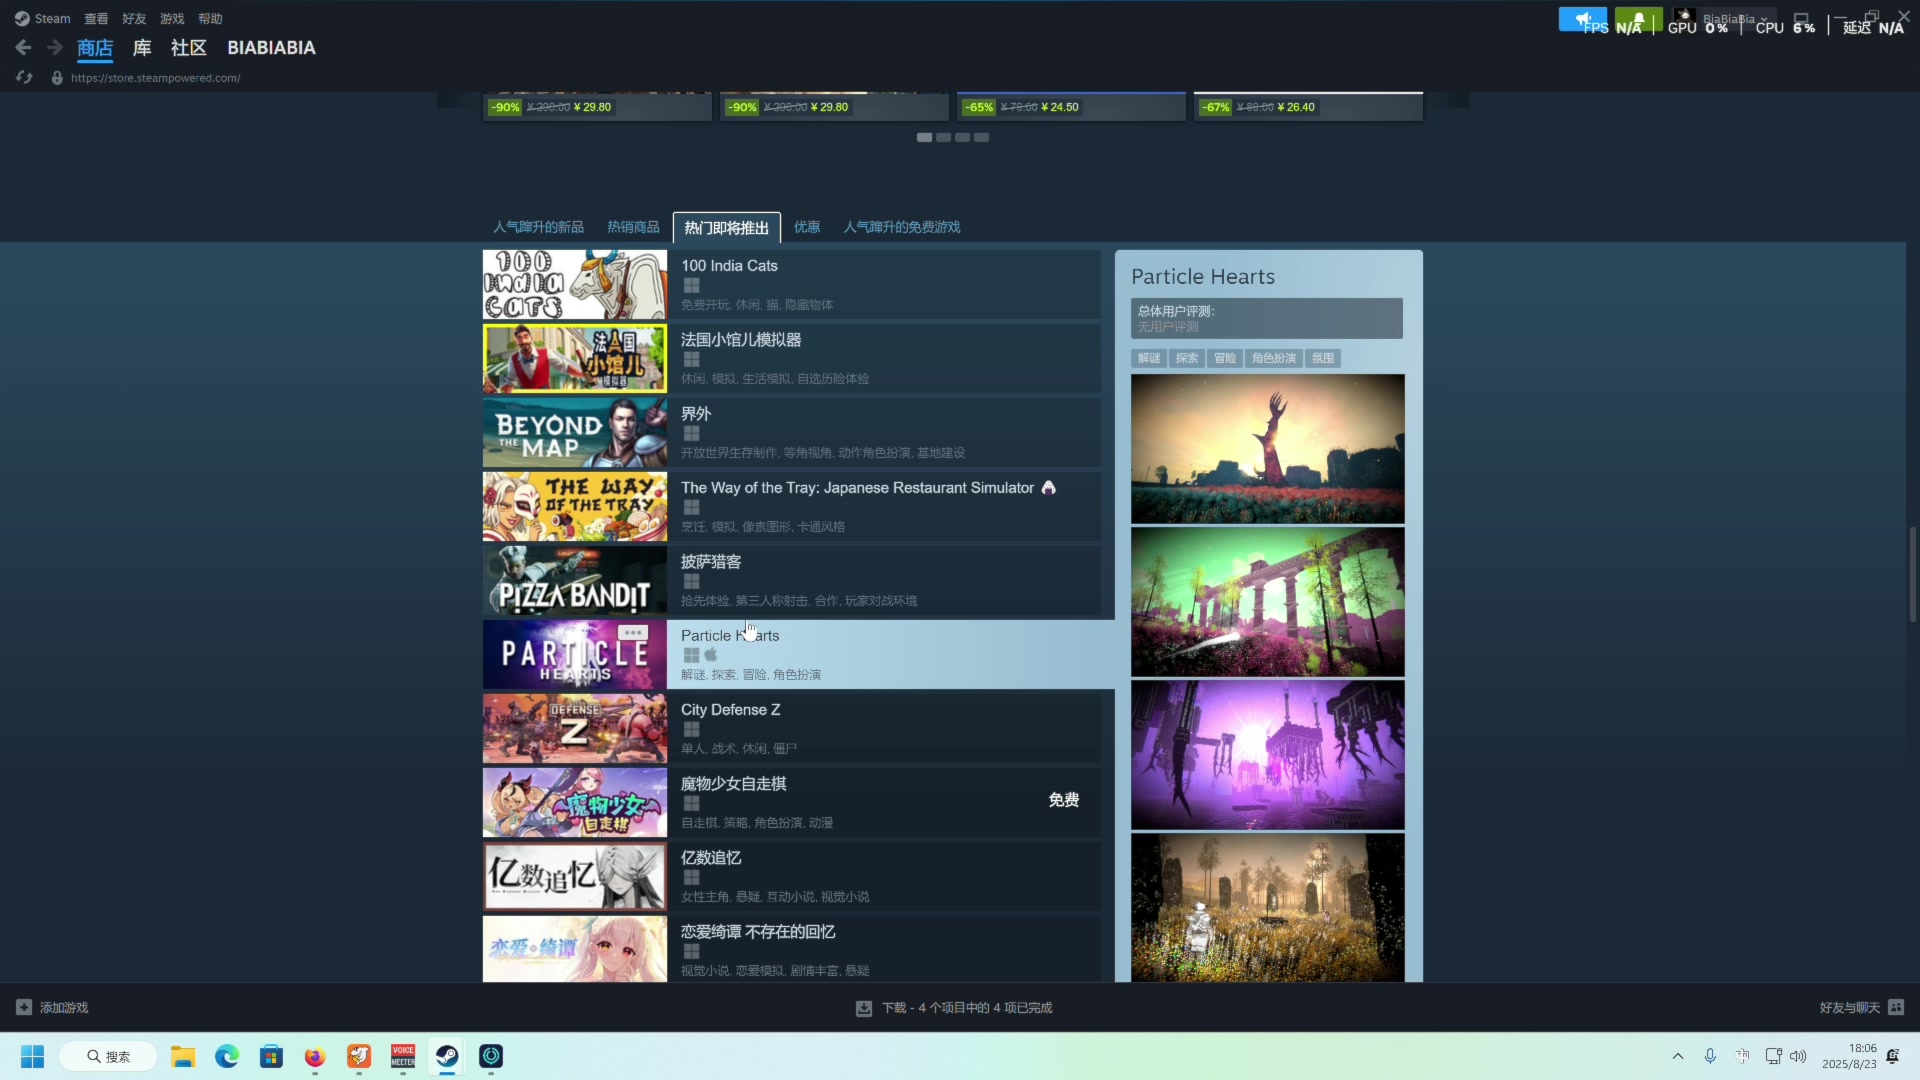Select the fourth carousel page dot

982,137
